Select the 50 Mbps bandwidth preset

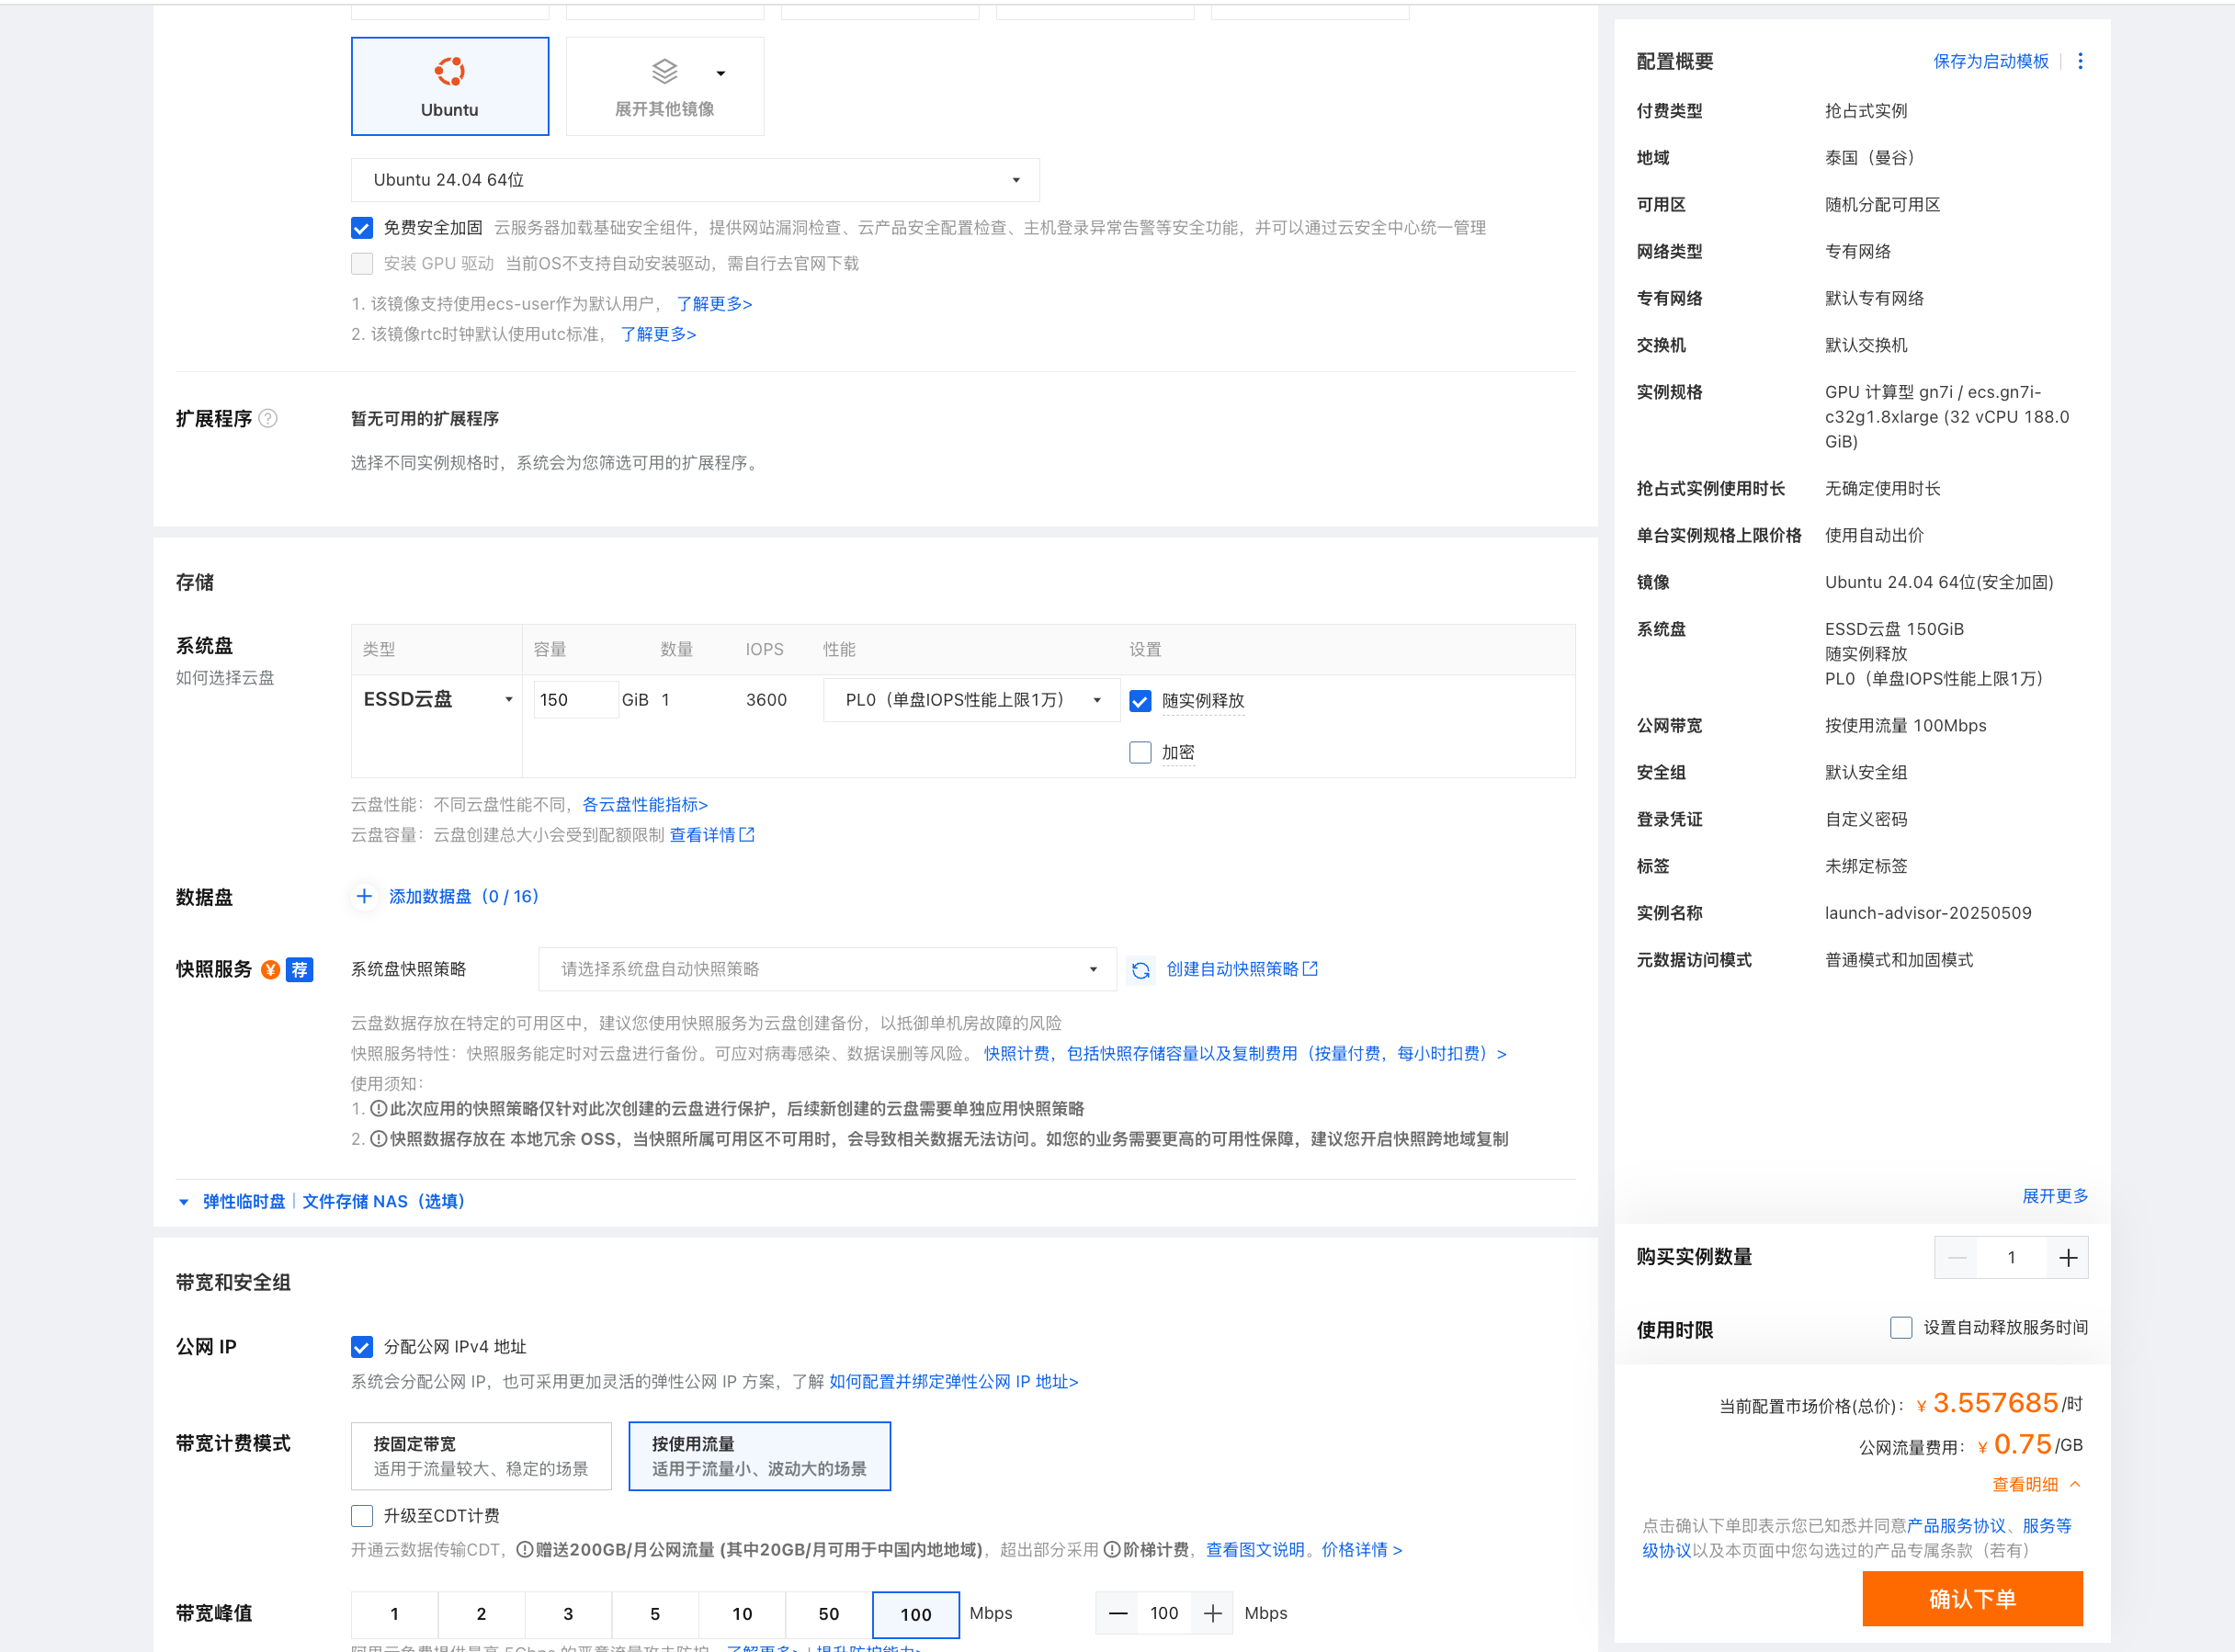pos(828,1613)
